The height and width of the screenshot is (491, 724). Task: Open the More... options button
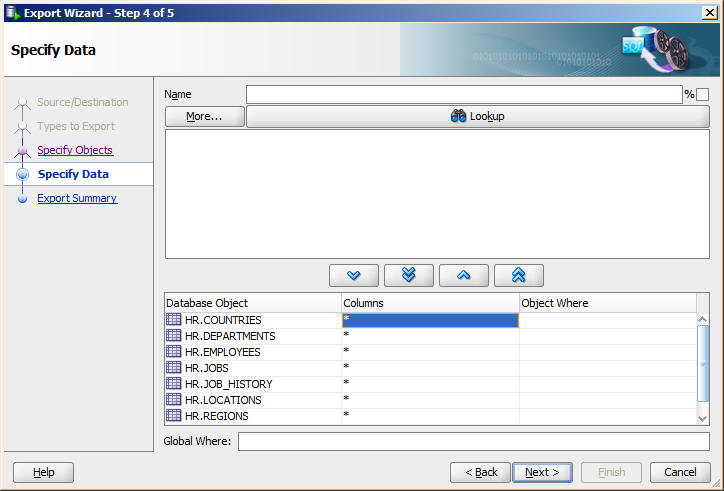tap(205, 116)
